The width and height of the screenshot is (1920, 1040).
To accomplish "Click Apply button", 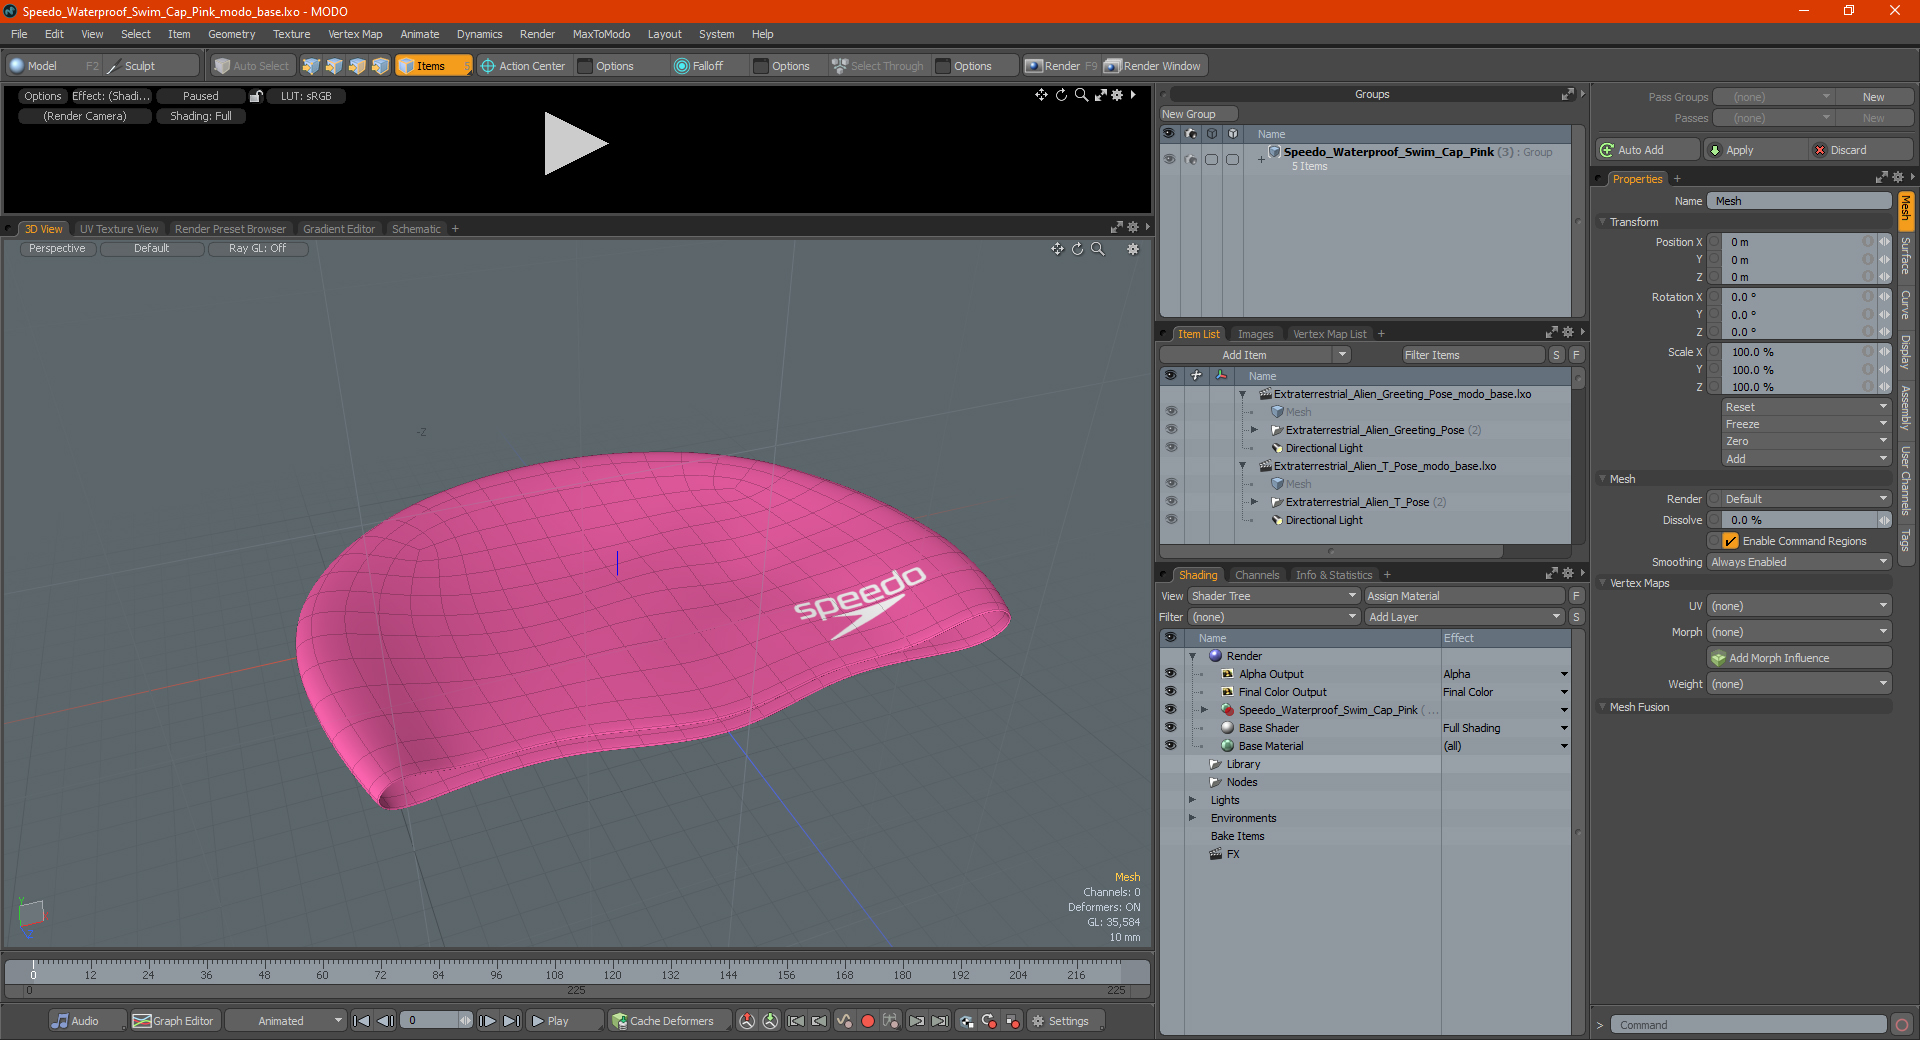I will click(1755, 150).
